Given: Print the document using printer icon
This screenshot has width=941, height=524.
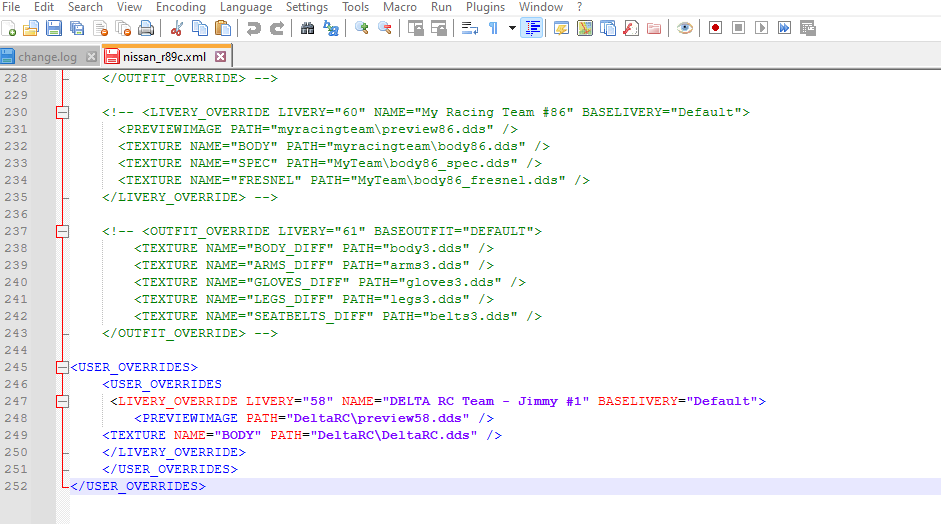Looking at the screenshot, I should [146, 28].
